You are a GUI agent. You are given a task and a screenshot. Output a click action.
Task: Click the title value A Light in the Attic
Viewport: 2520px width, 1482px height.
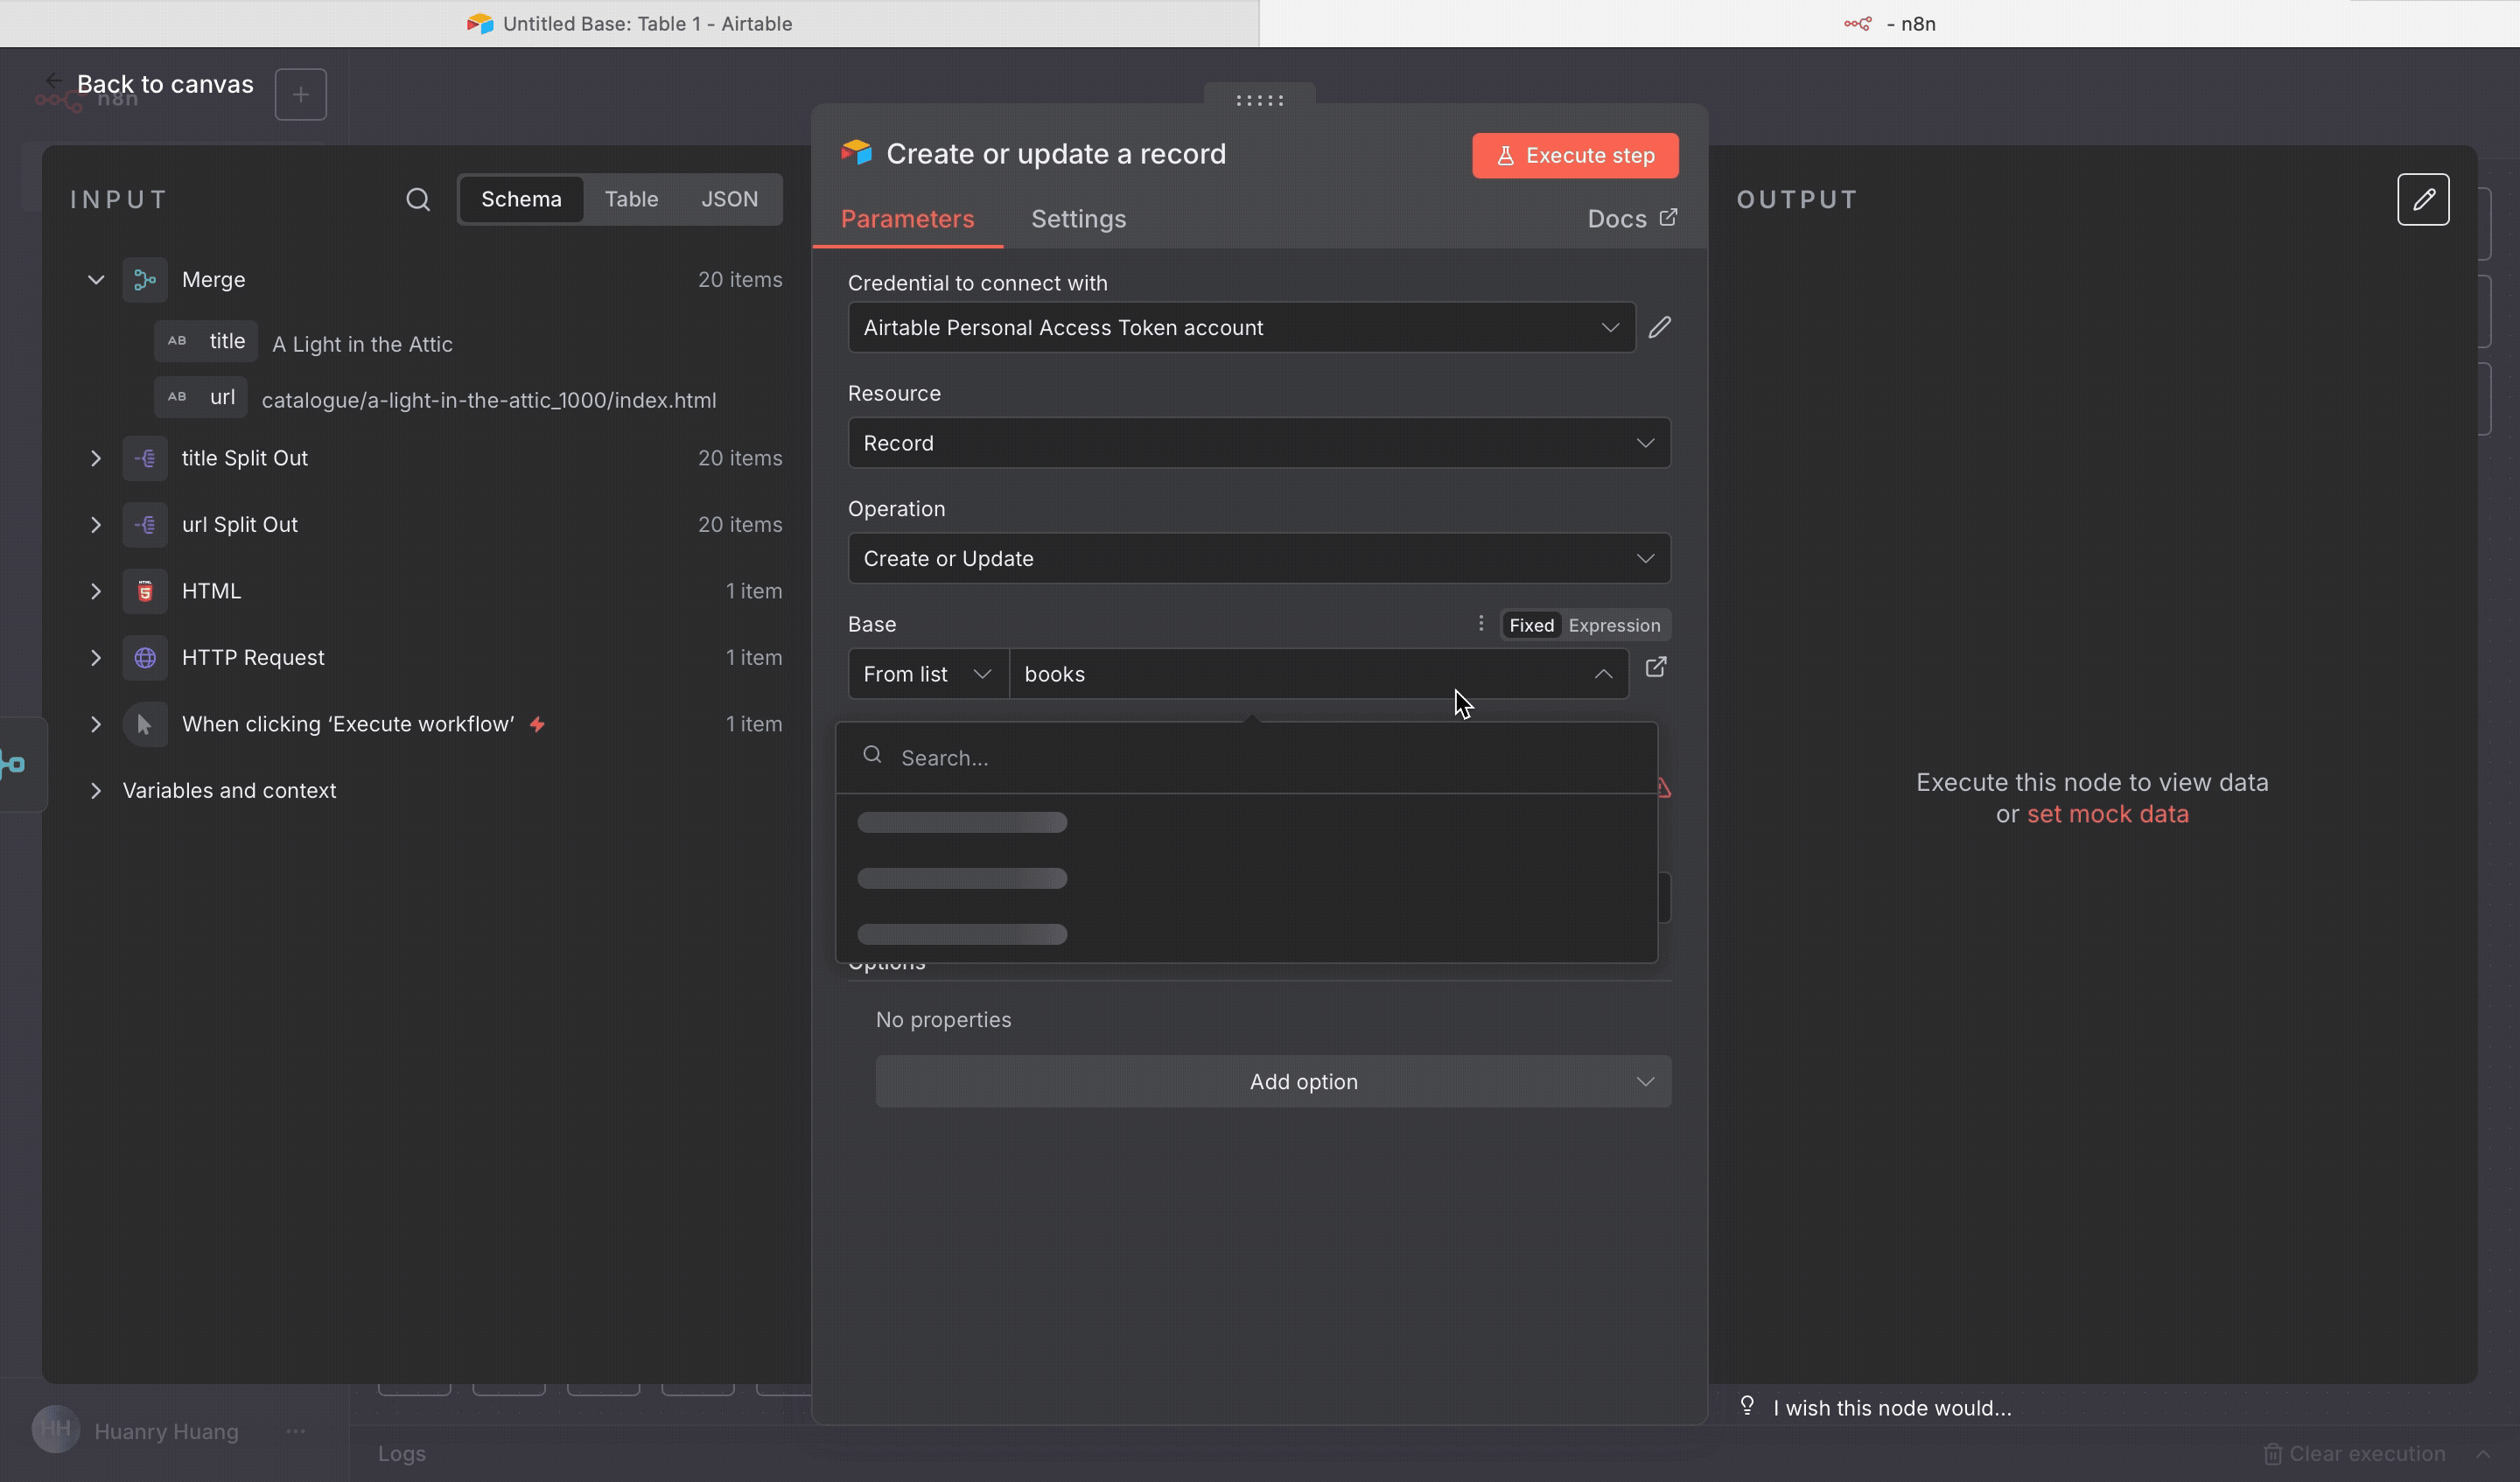[x=362, y=344]
